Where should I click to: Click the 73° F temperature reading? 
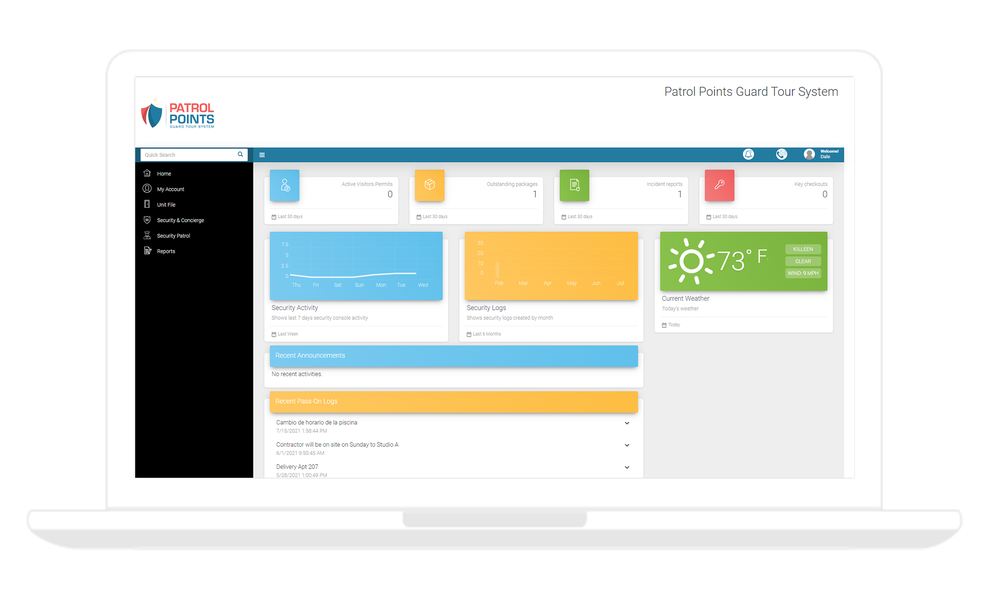(742, 260)
